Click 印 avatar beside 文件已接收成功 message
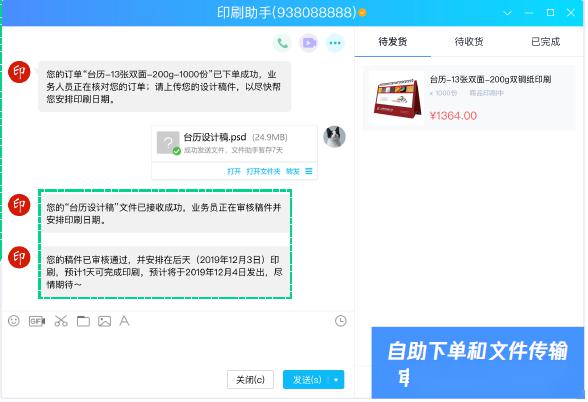 click(19, 205)
